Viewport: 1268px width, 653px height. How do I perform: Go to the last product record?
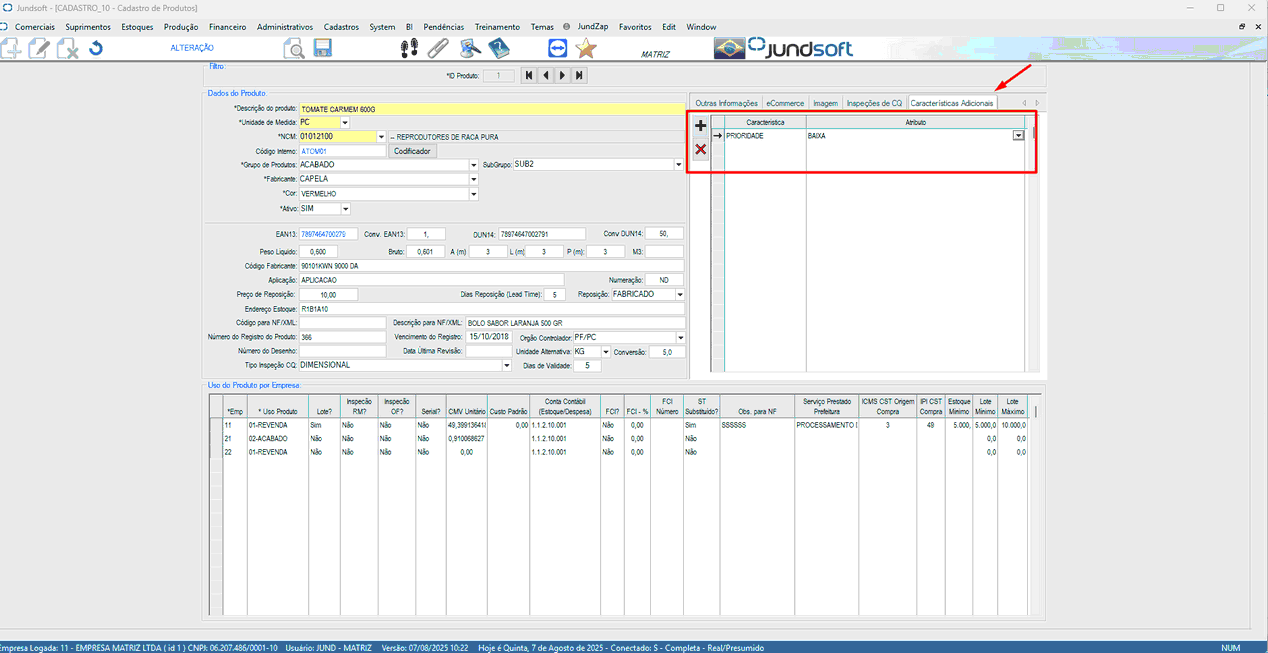[580, 75]
